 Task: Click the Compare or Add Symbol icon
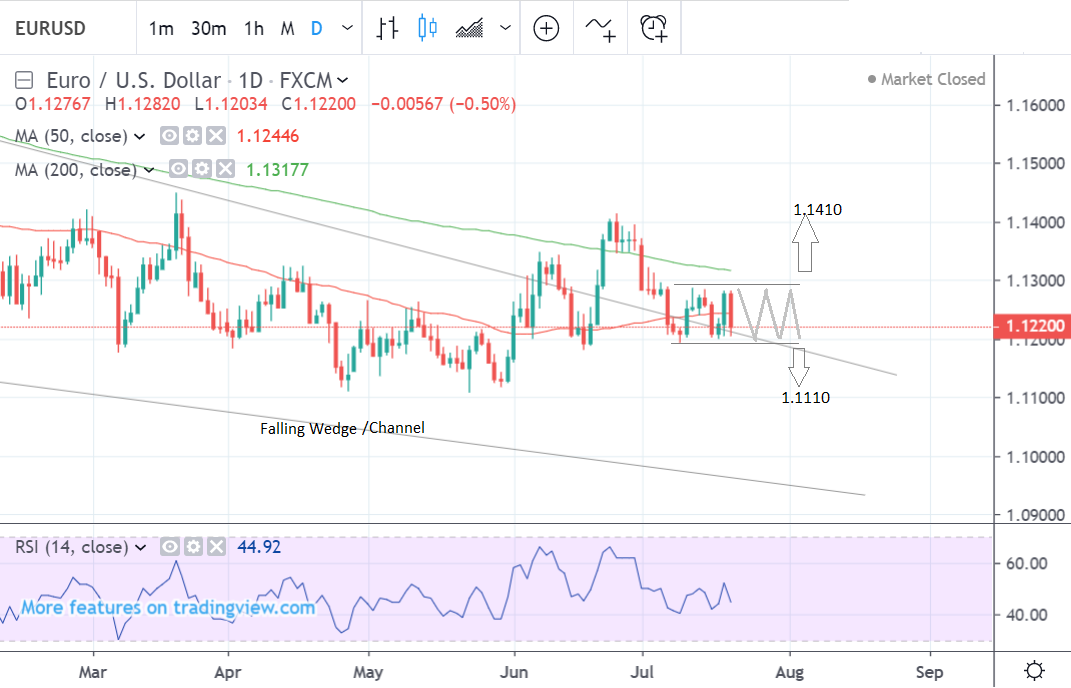point(546,28)
